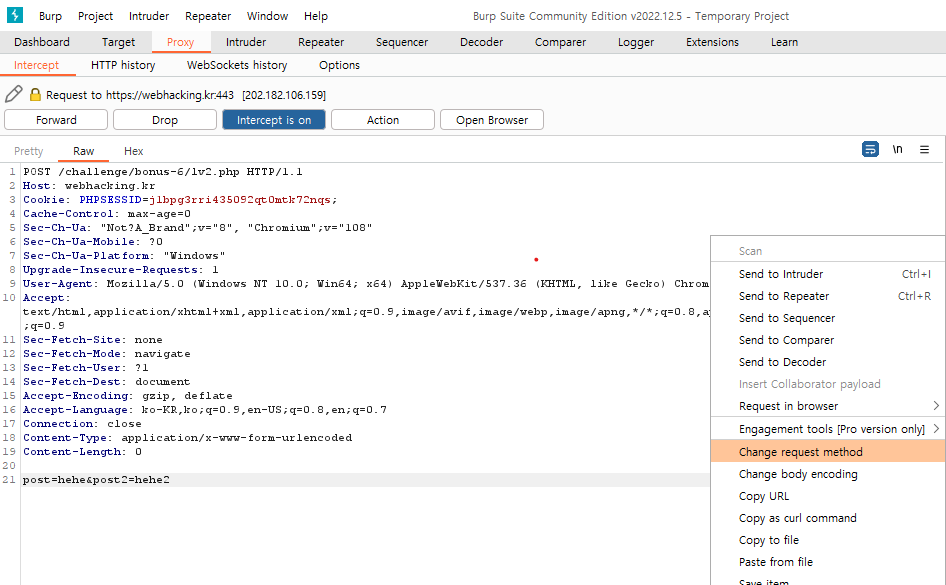The height and width of the screenshot is (585, 946).
Task: Select Paste from file
Action: point(828,562)
